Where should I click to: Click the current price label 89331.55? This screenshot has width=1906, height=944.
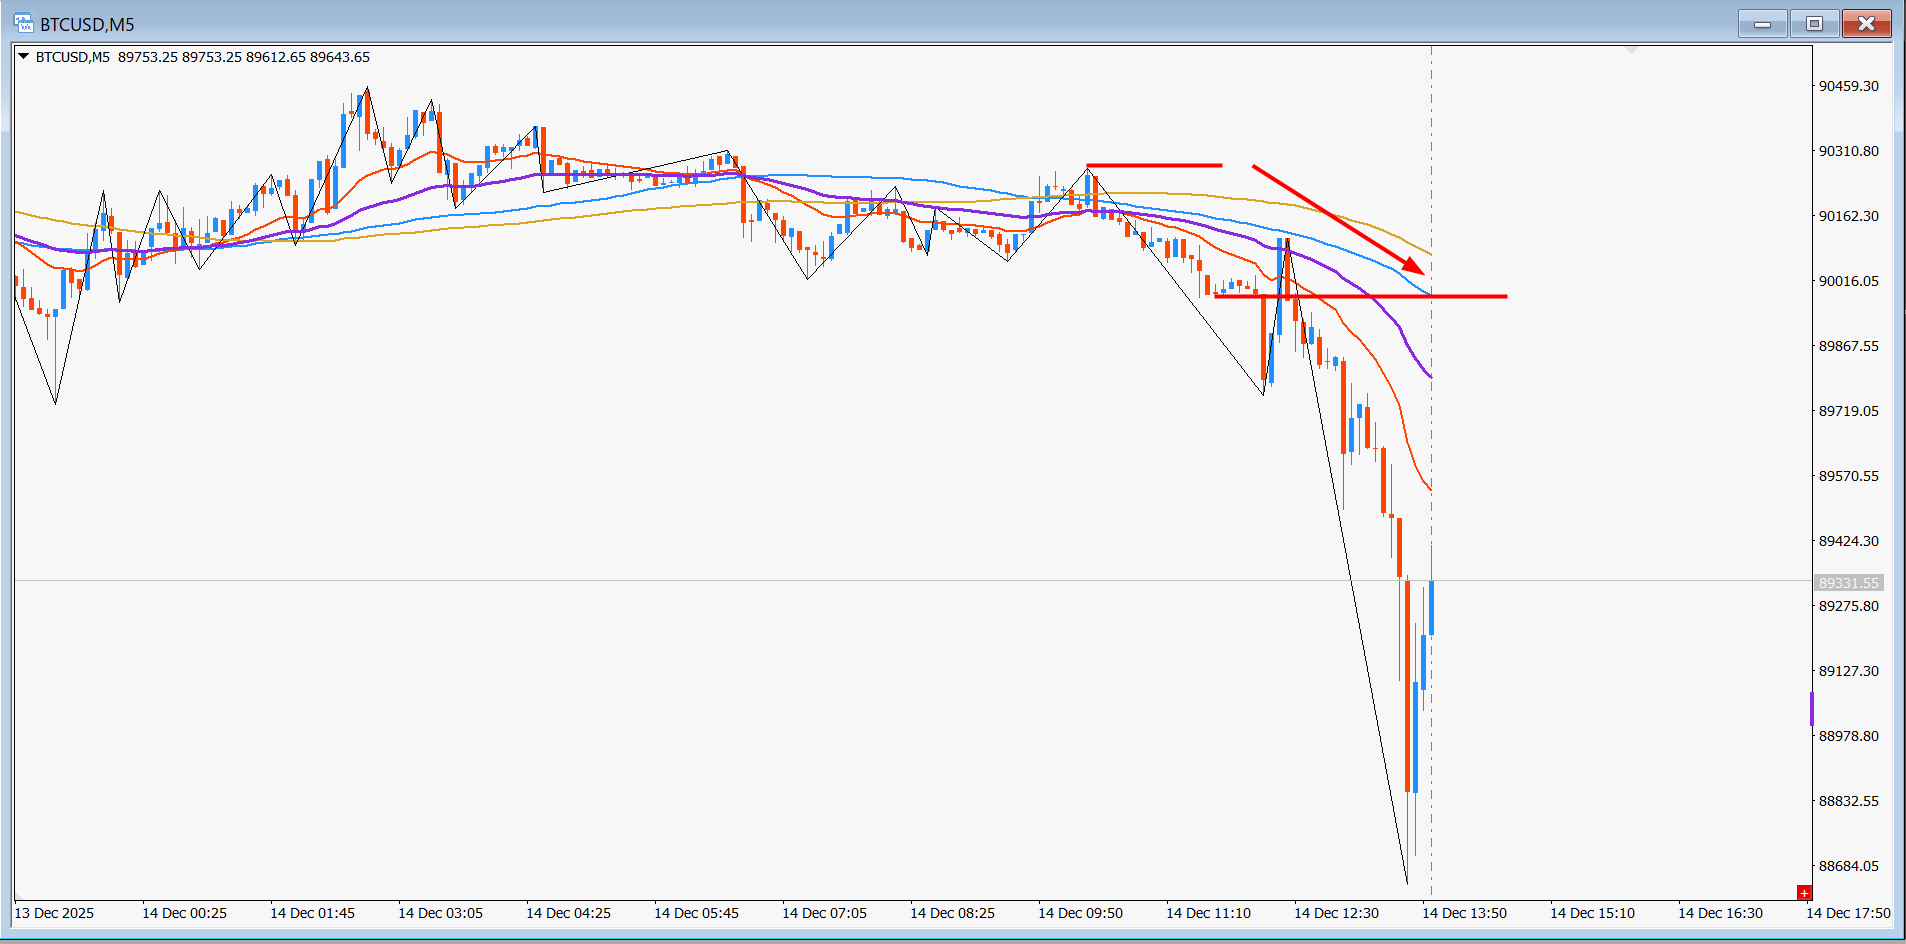click(1848, 582)
